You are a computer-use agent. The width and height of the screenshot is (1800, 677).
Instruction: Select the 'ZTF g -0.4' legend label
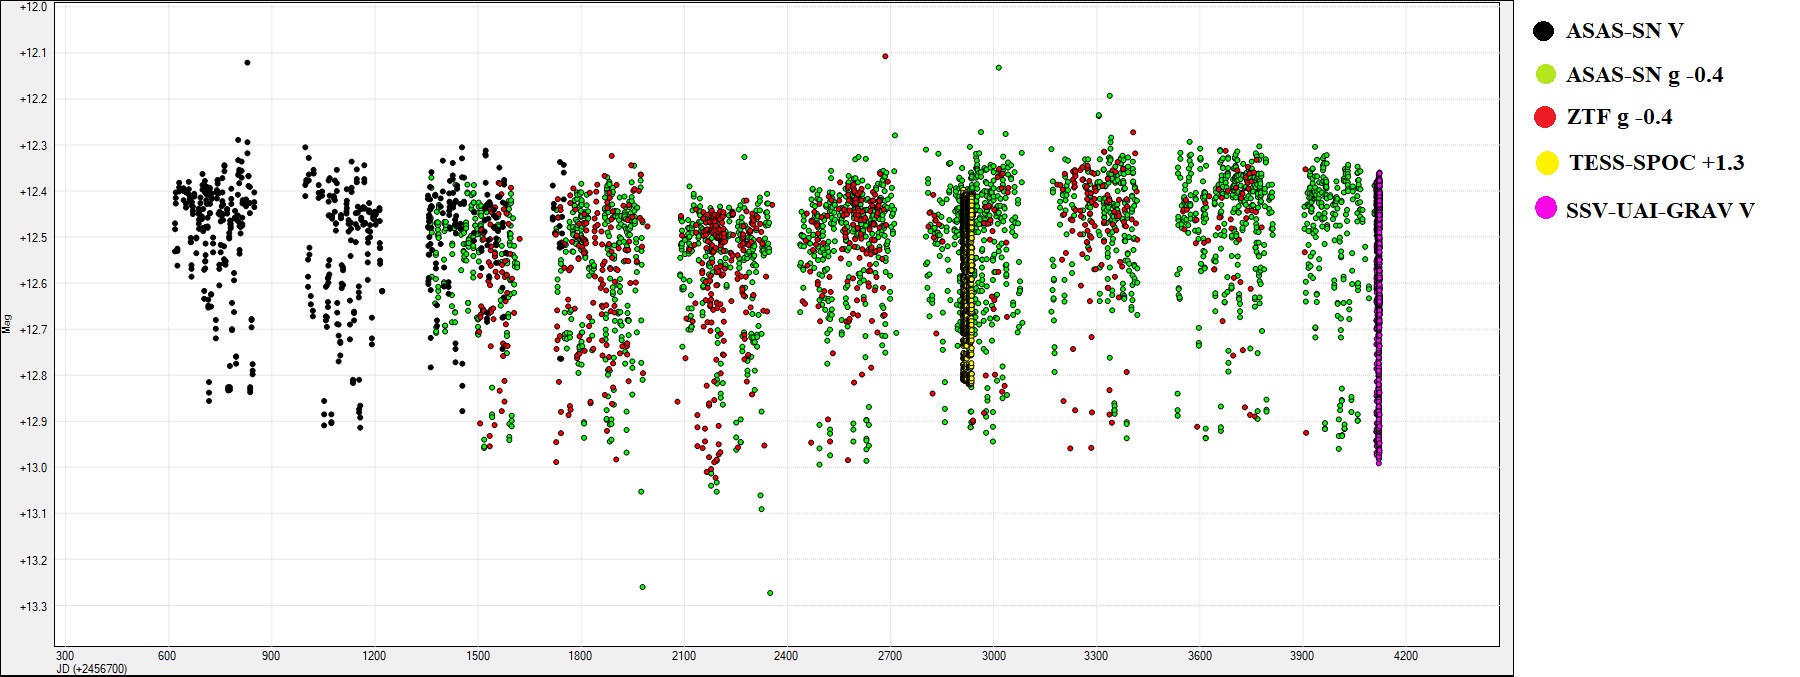coord(1619,117)
